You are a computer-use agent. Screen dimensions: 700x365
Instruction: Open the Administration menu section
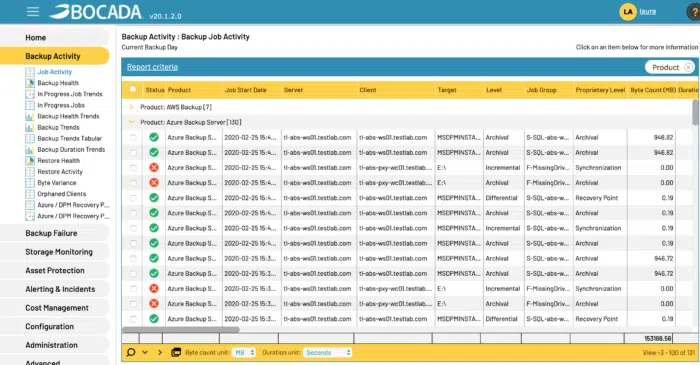click(x=55, y=345)
